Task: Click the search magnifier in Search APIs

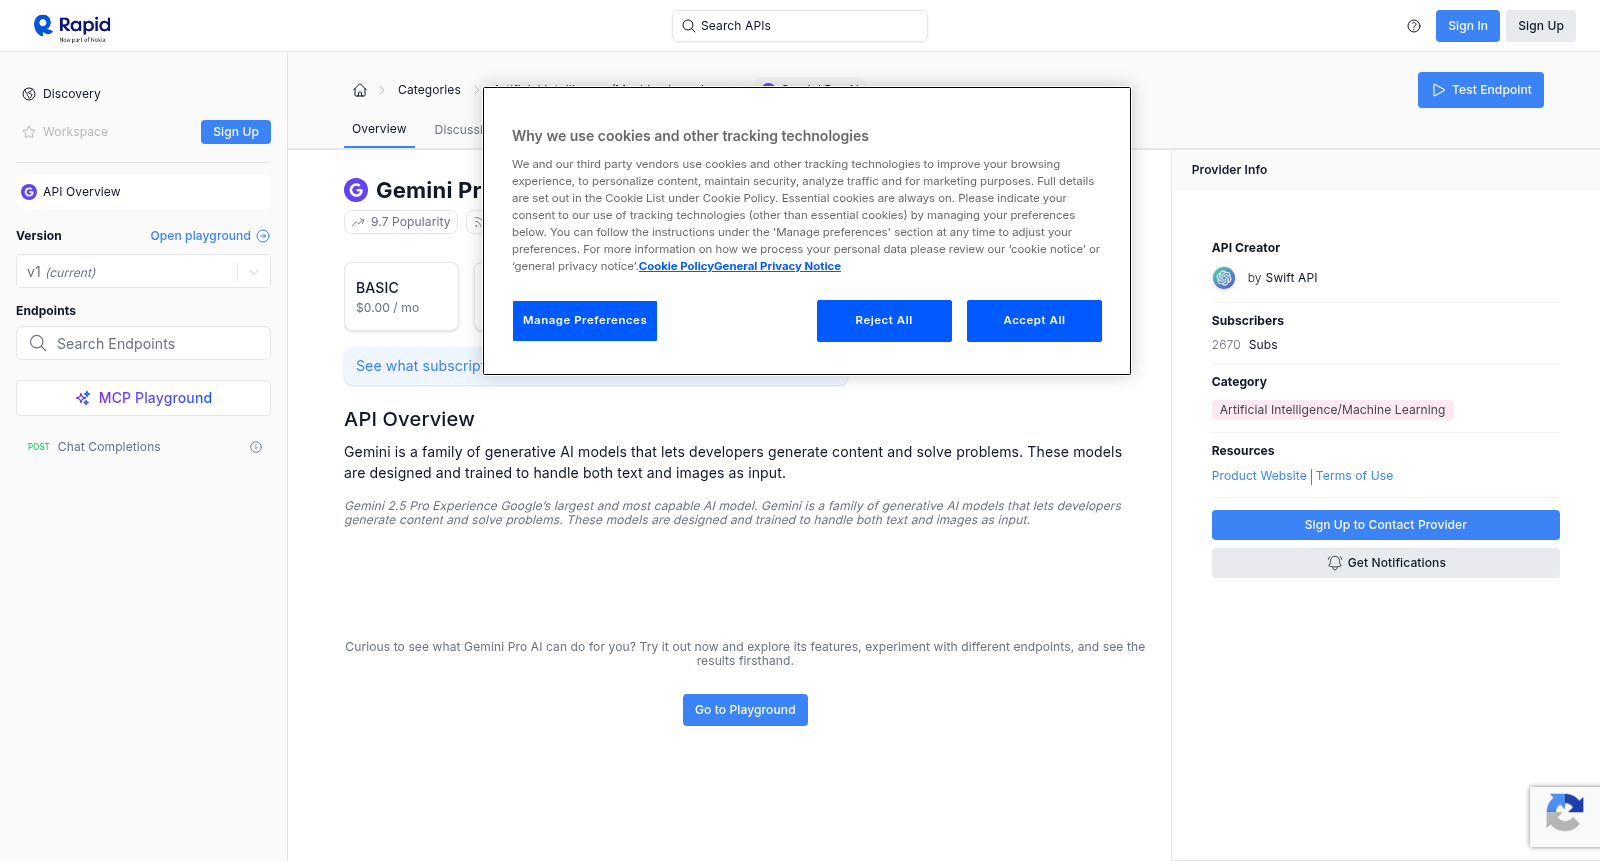Action: tap(688, 26)
